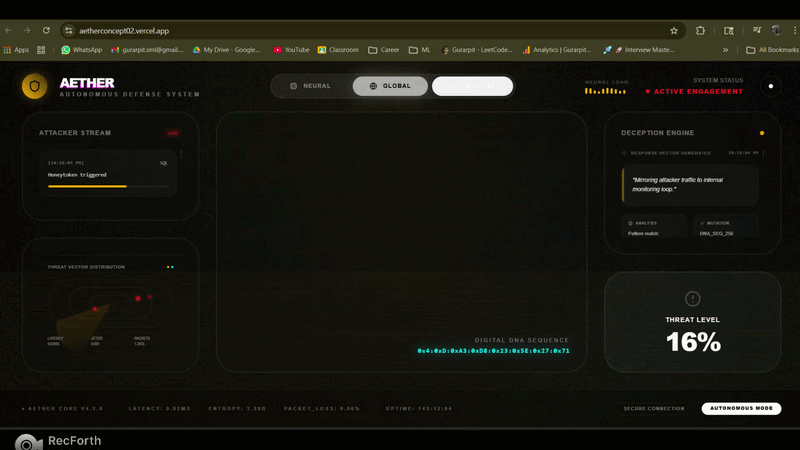The image size is (800, 450).
Task: Open the YouTube bookmark
Action: 291,50
